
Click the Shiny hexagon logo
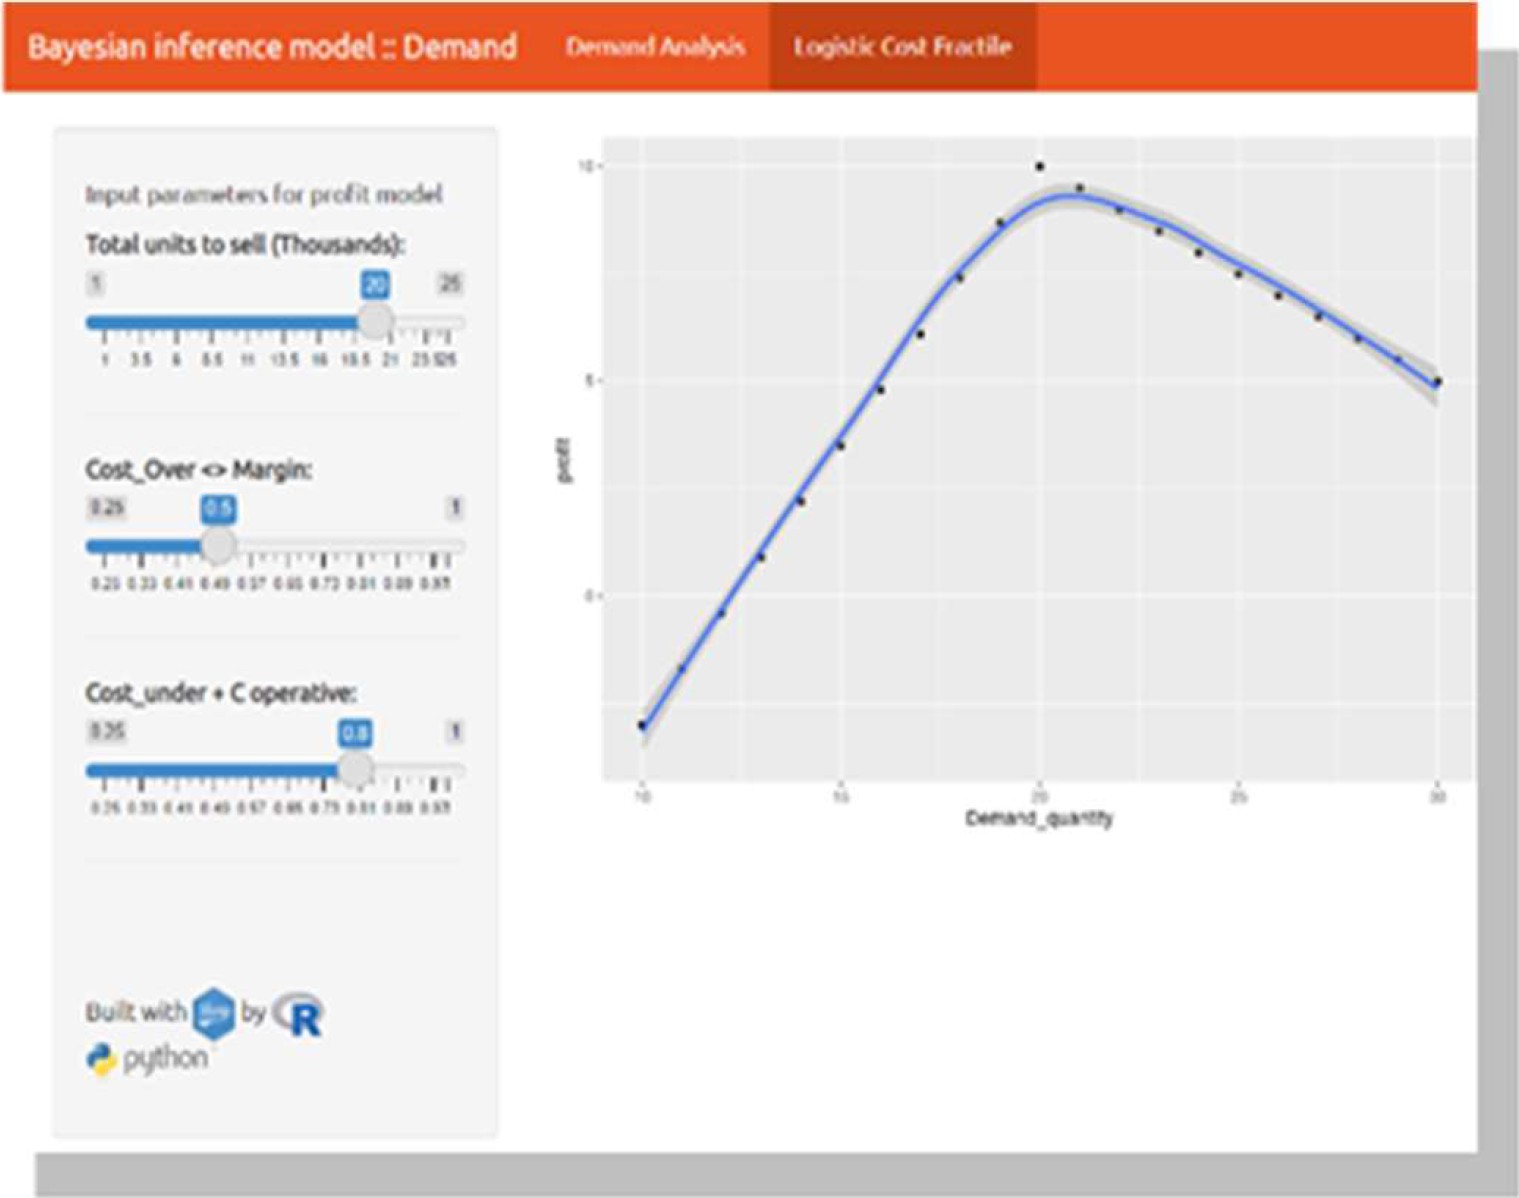(x=213, y=1013)
